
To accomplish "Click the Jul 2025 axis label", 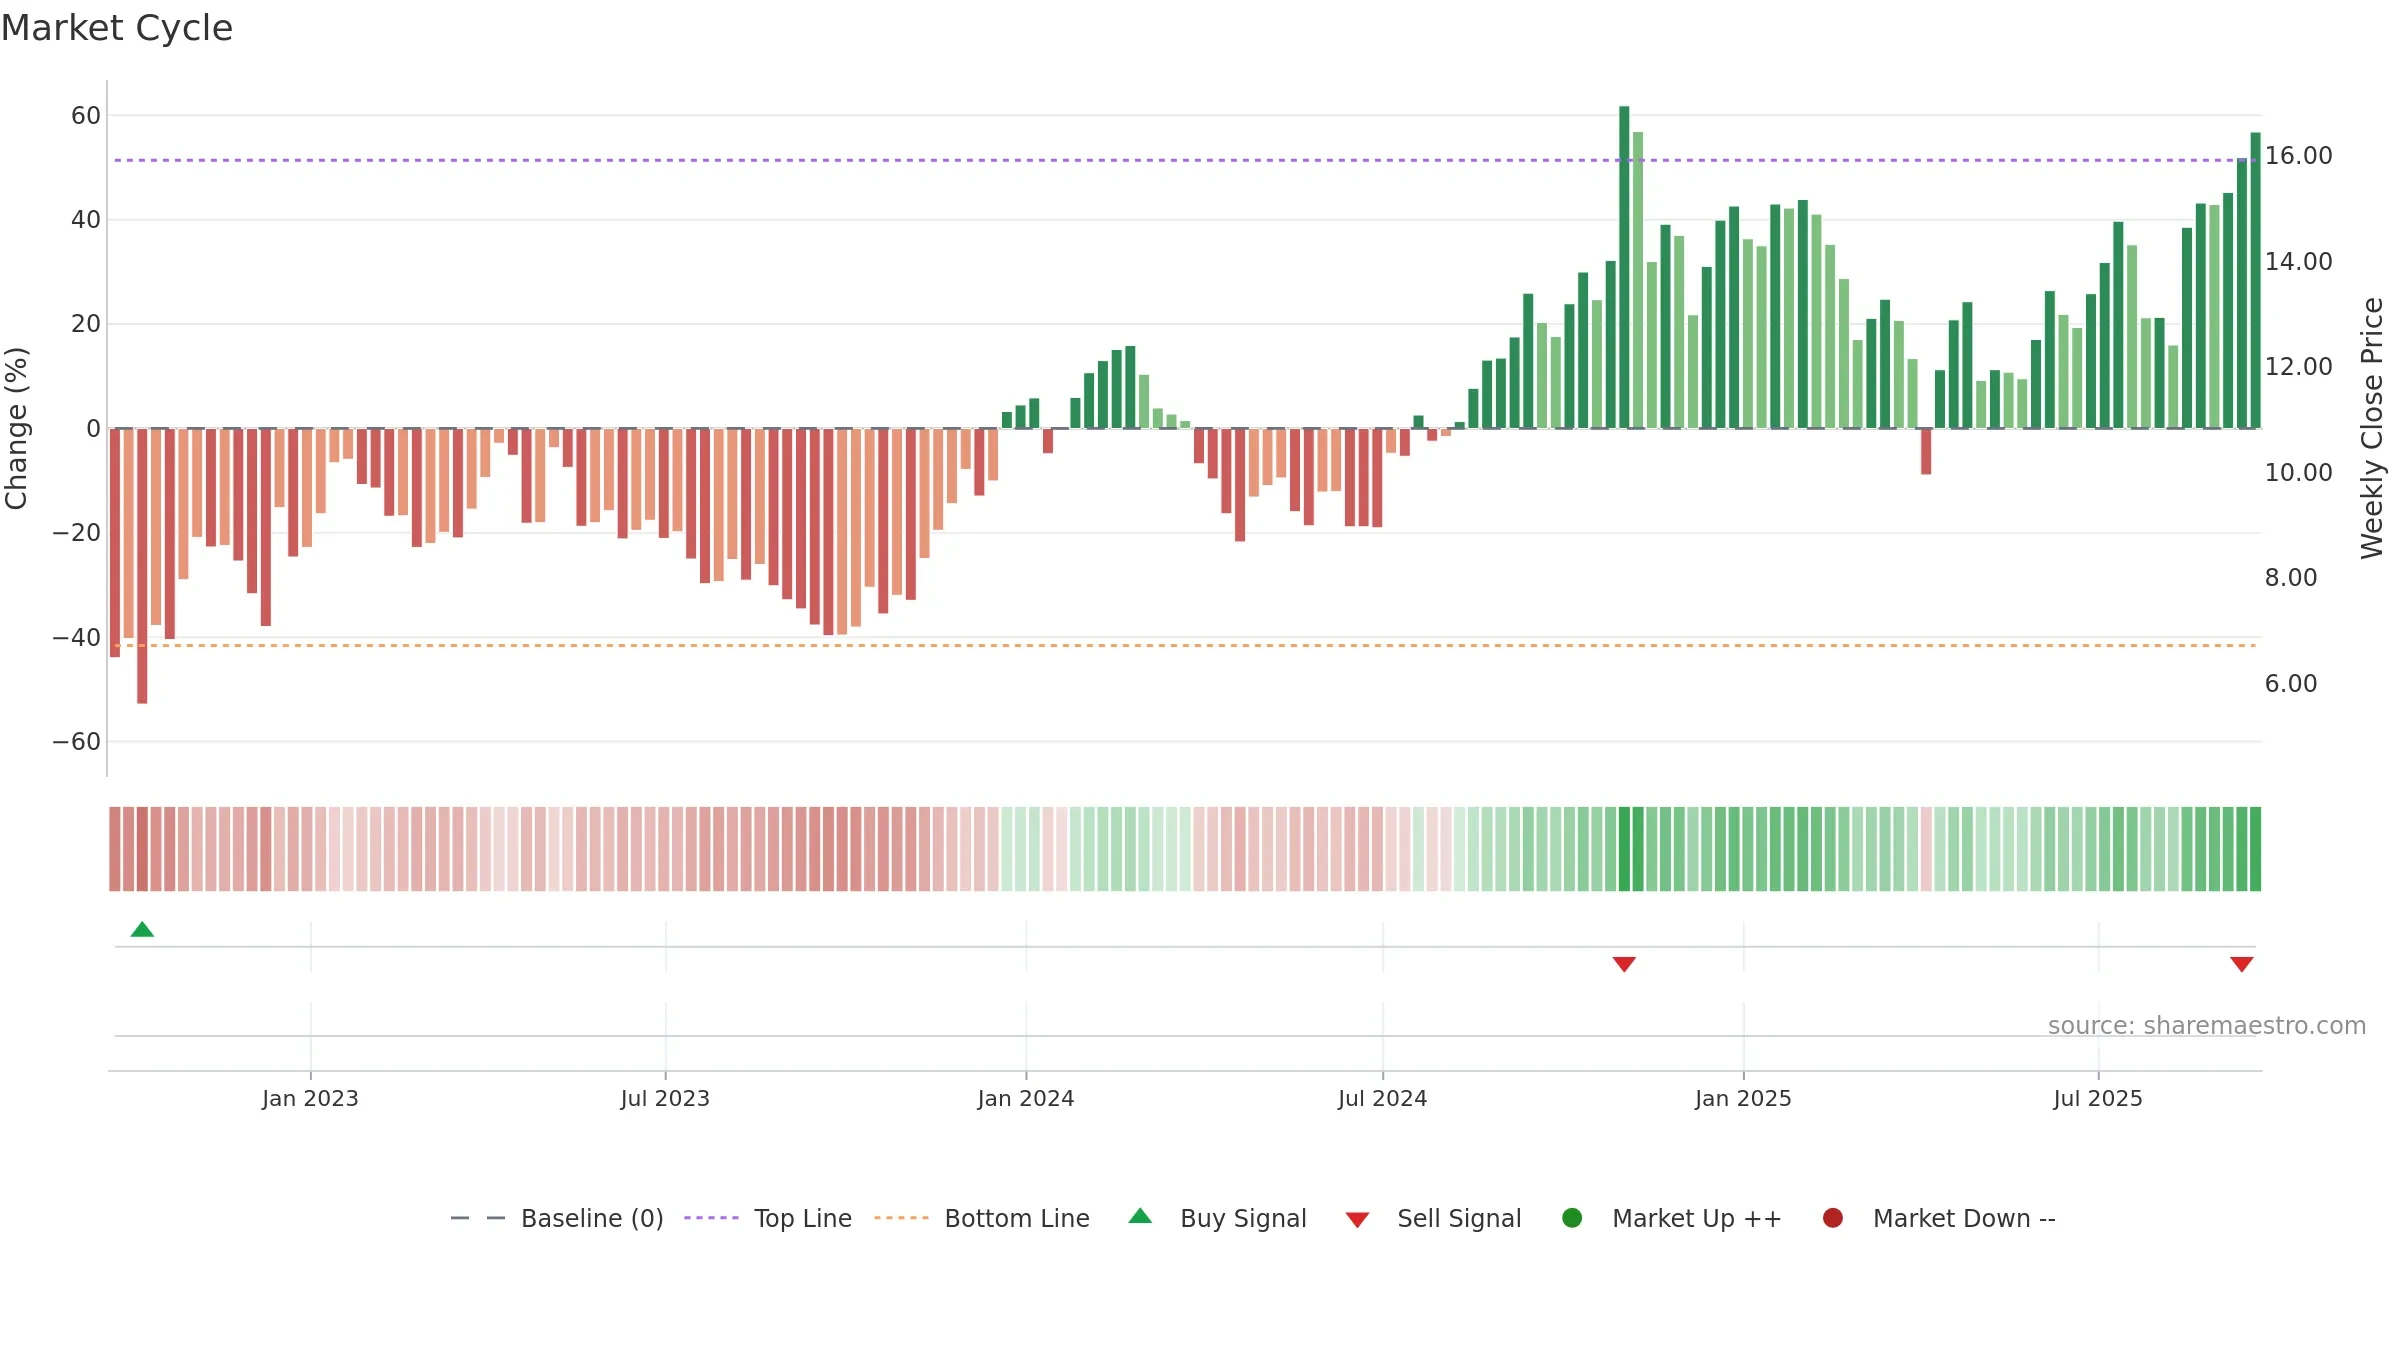I will click(2098, 1098).
